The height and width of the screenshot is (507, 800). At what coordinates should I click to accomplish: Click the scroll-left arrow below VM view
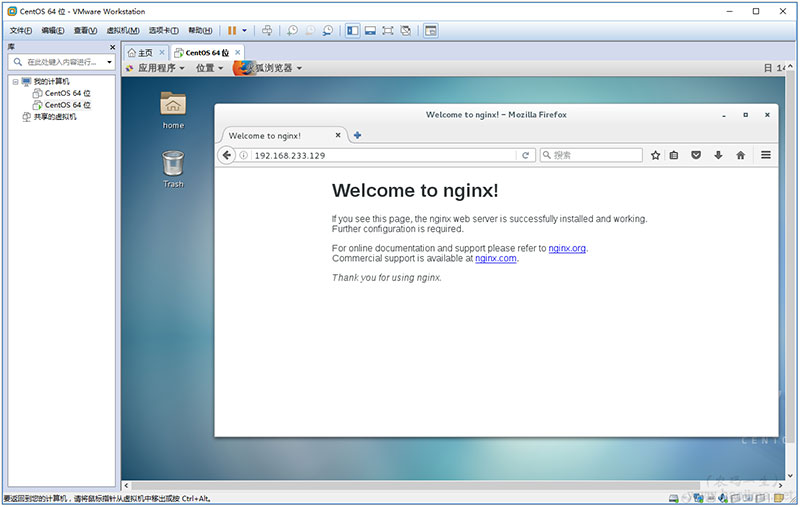pyautogui.click(x=127, y=486)
